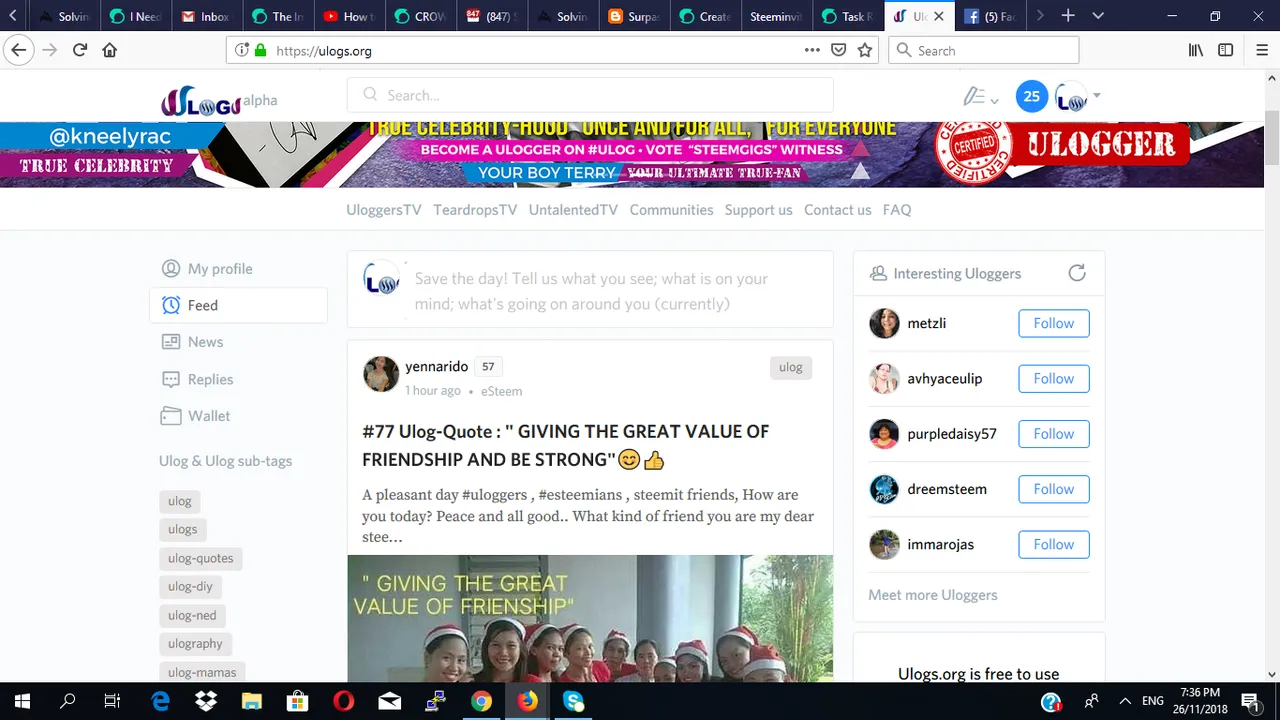Open Wallet in the sidebar
This screenshot has width=1280, height=720.
coord(196,416)
